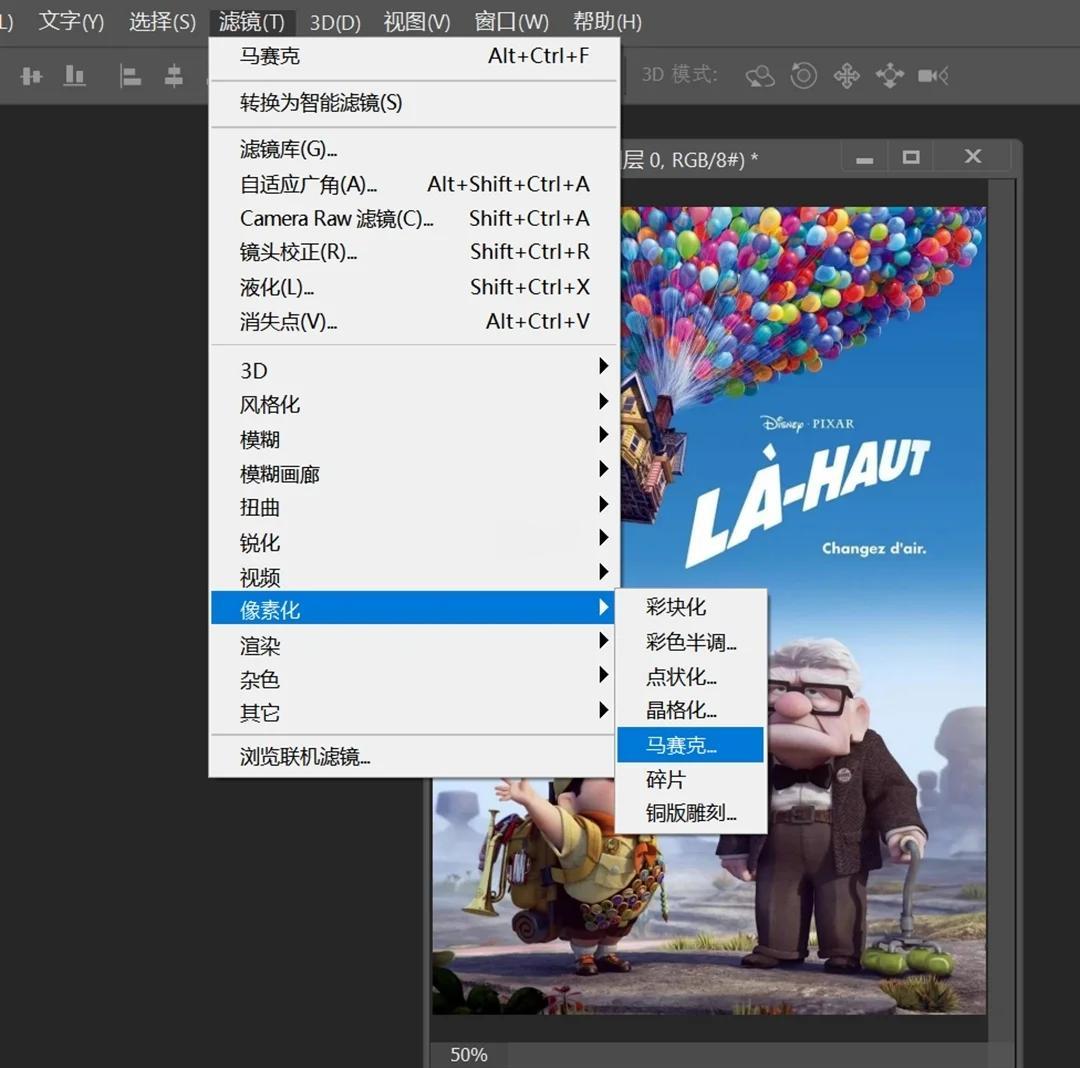
Task: Choose 马赛克... in the pixelate submenu
Action: (689, 745)
